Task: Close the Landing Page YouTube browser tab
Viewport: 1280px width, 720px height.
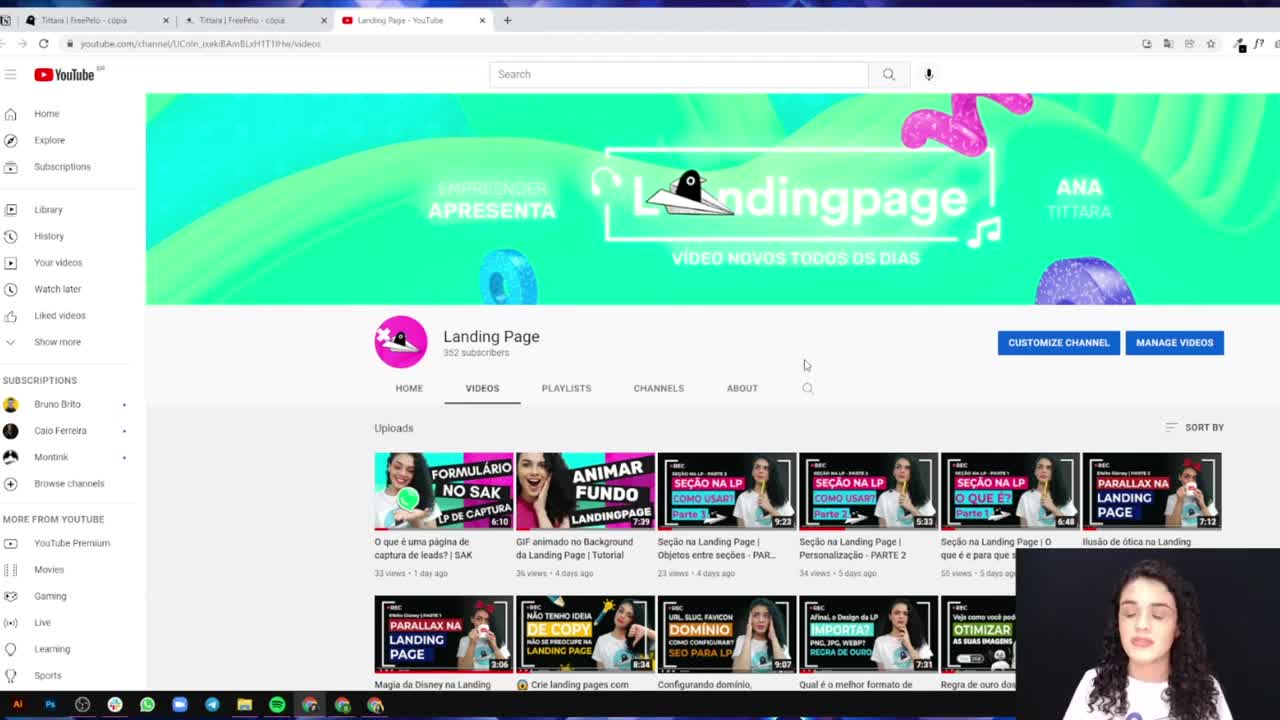Action: pos(482,20)
